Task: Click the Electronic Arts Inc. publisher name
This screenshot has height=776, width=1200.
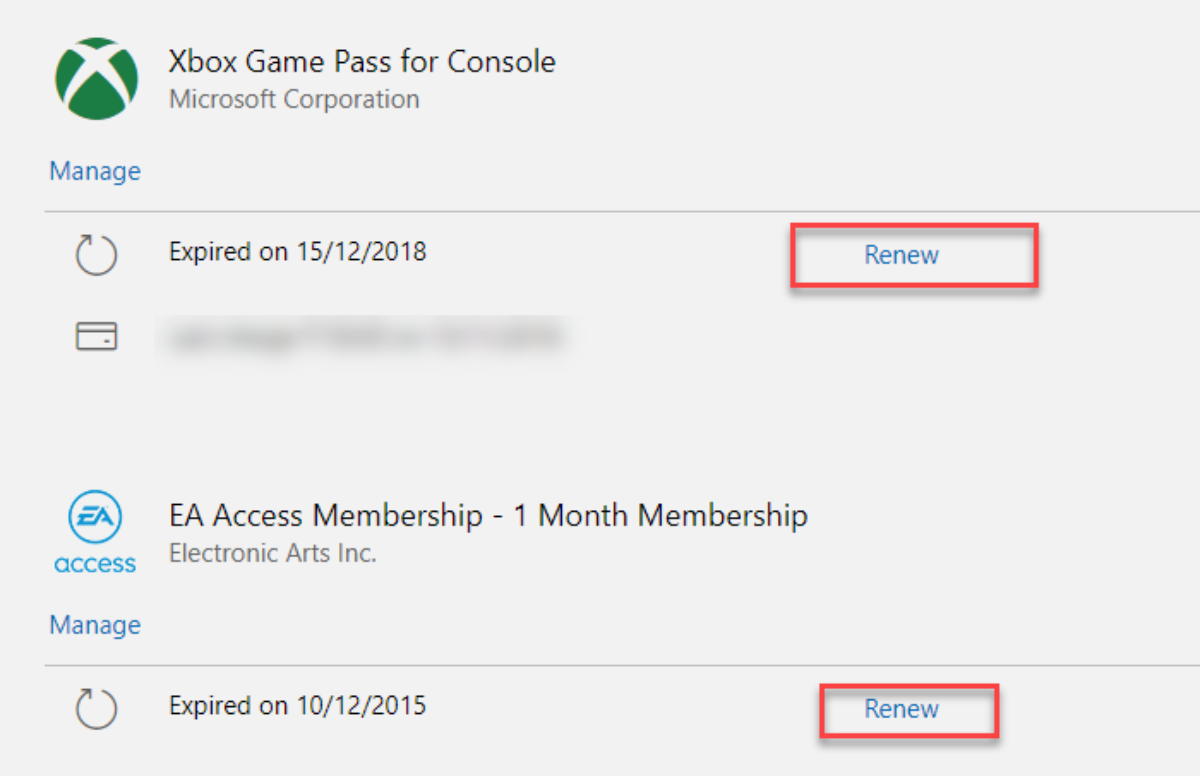Action: (273, 553)
